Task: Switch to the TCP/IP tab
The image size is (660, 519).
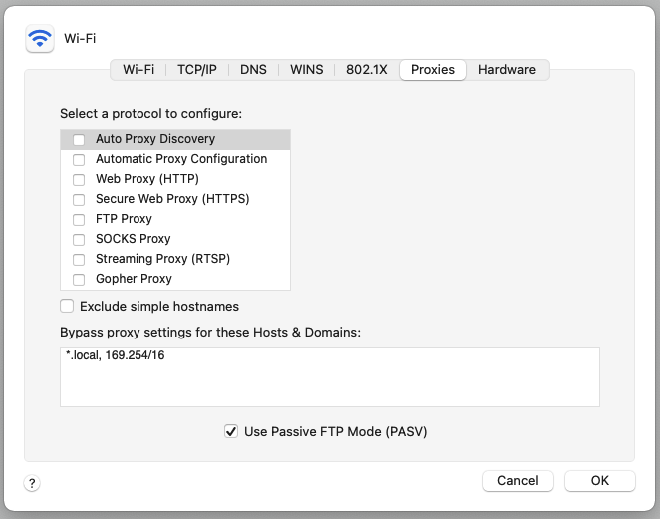Action: (x=197, y=70)
